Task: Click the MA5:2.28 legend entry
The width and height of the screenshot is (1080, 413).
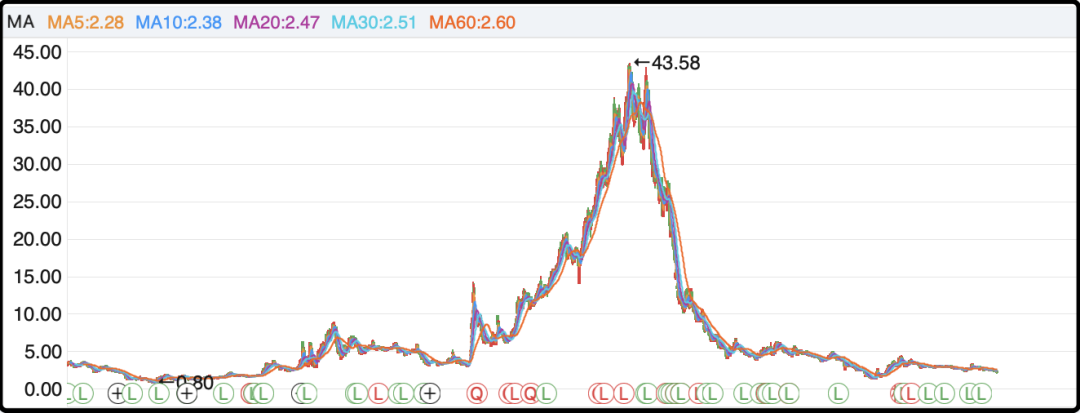Action: tap(85, 22)
